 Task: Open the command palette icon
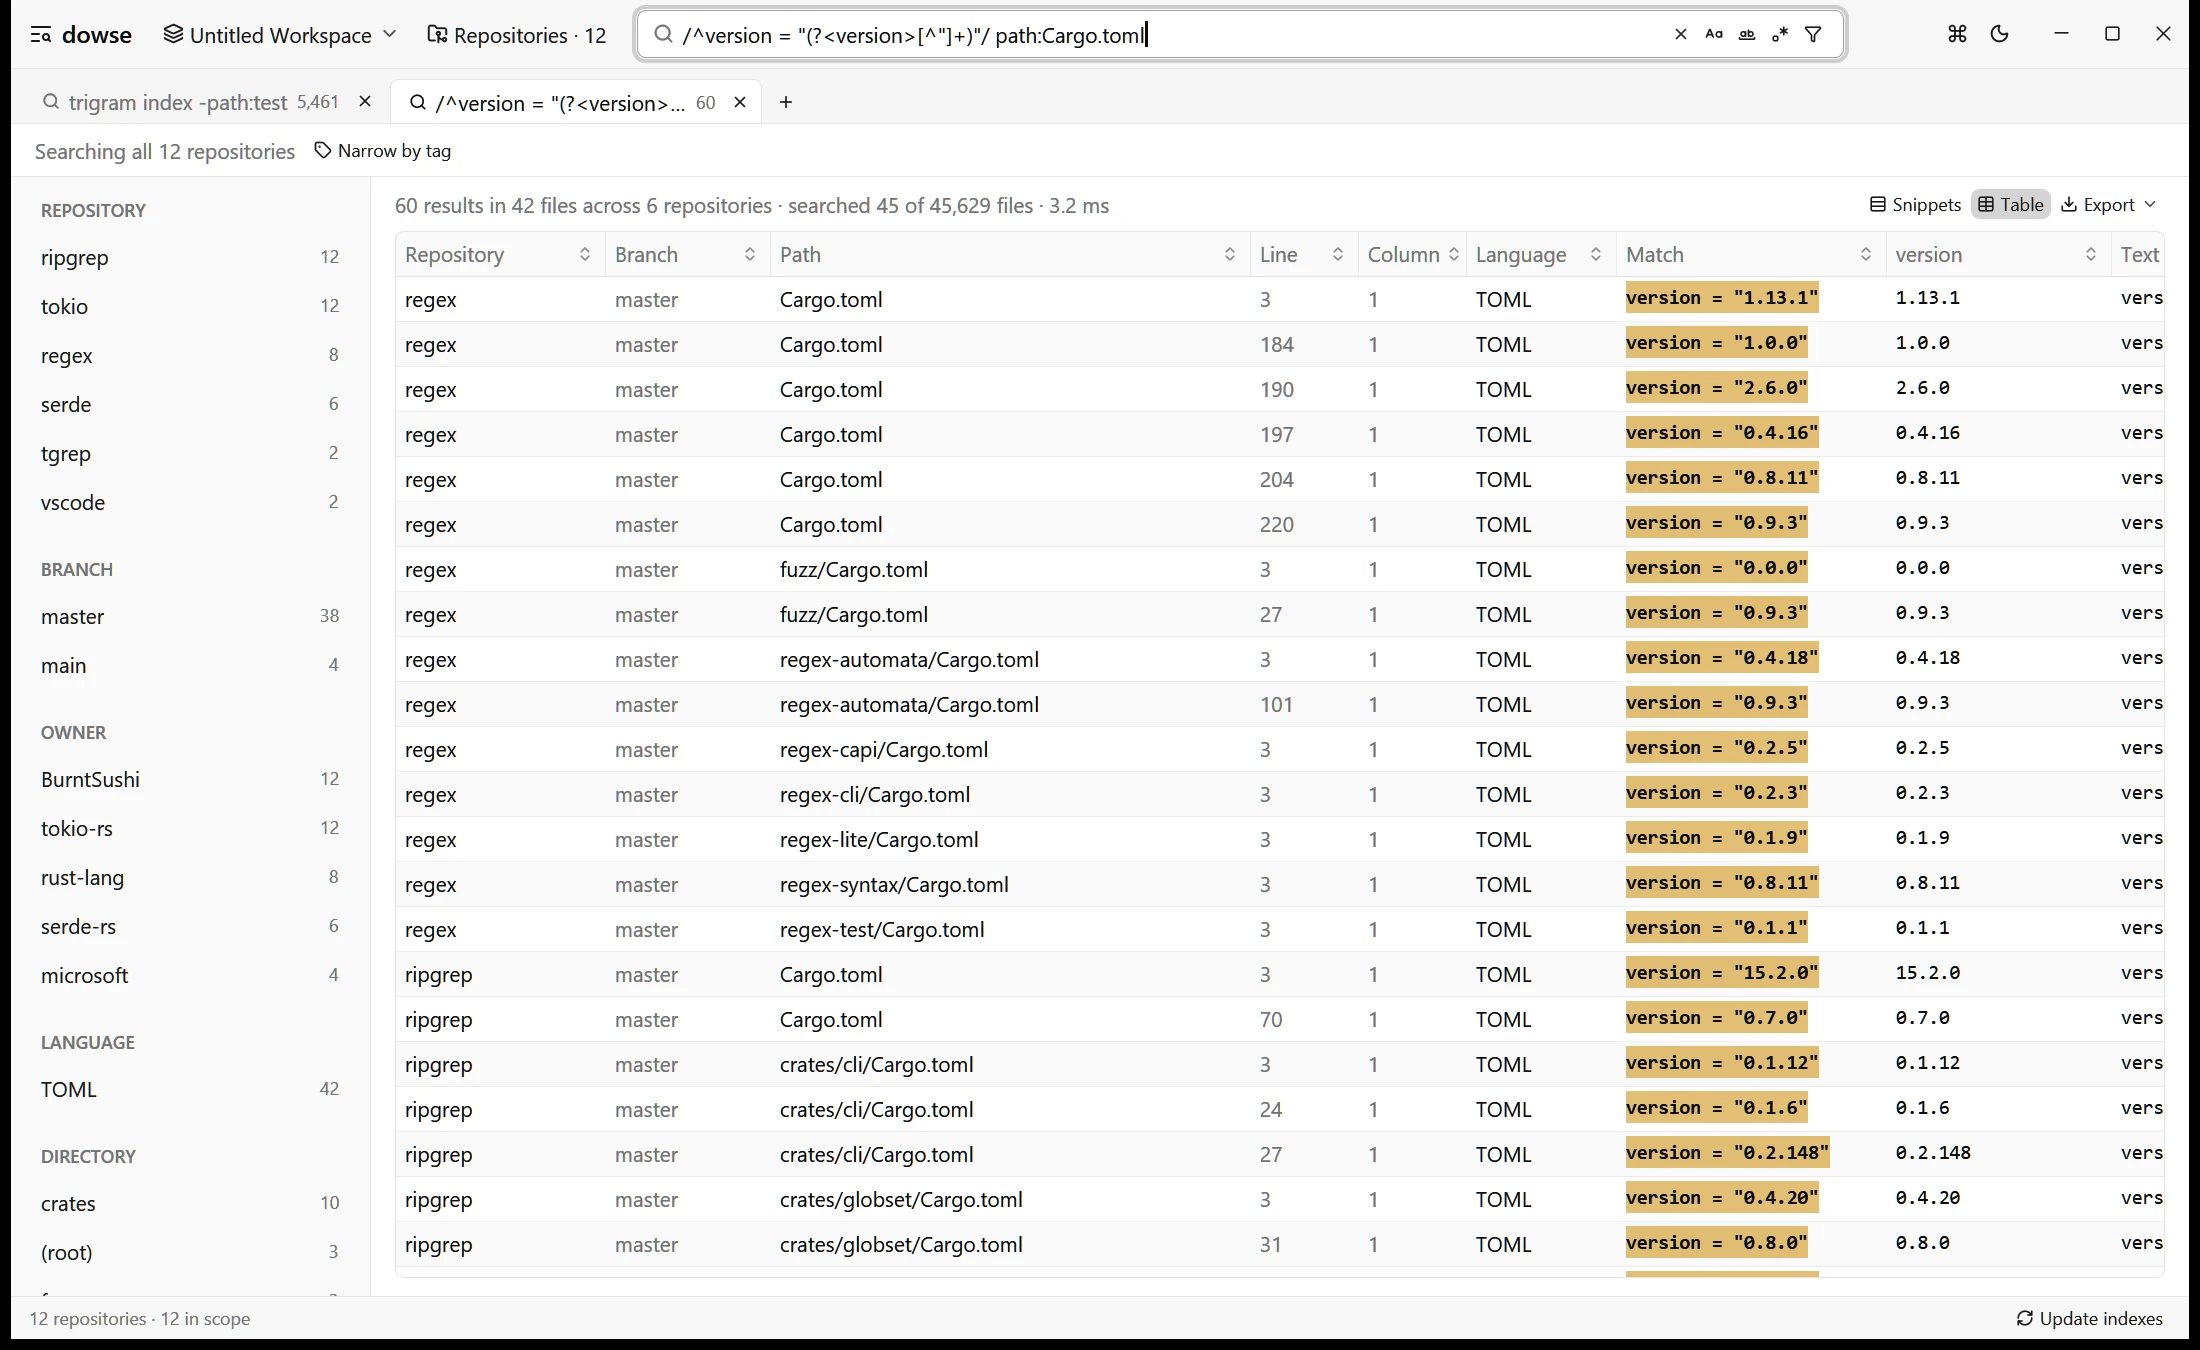tap(1957, 34)
